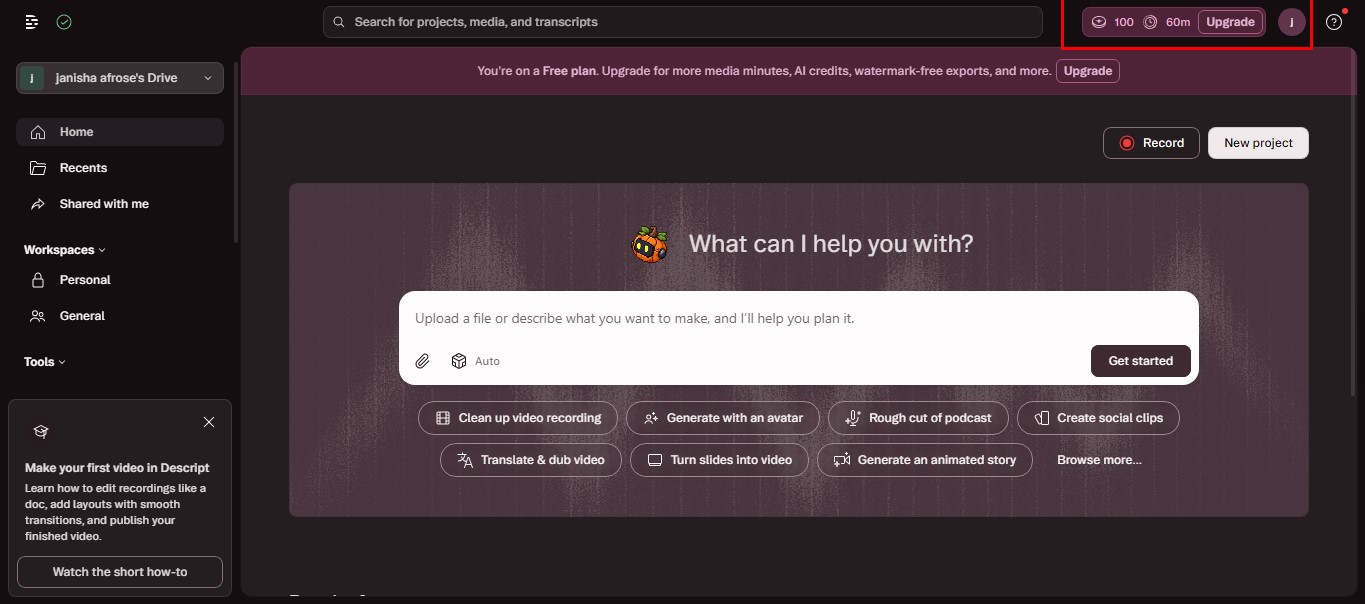Open Shared with me
This screenshot has height=604, width=1365.
click(x=120, y=204)
